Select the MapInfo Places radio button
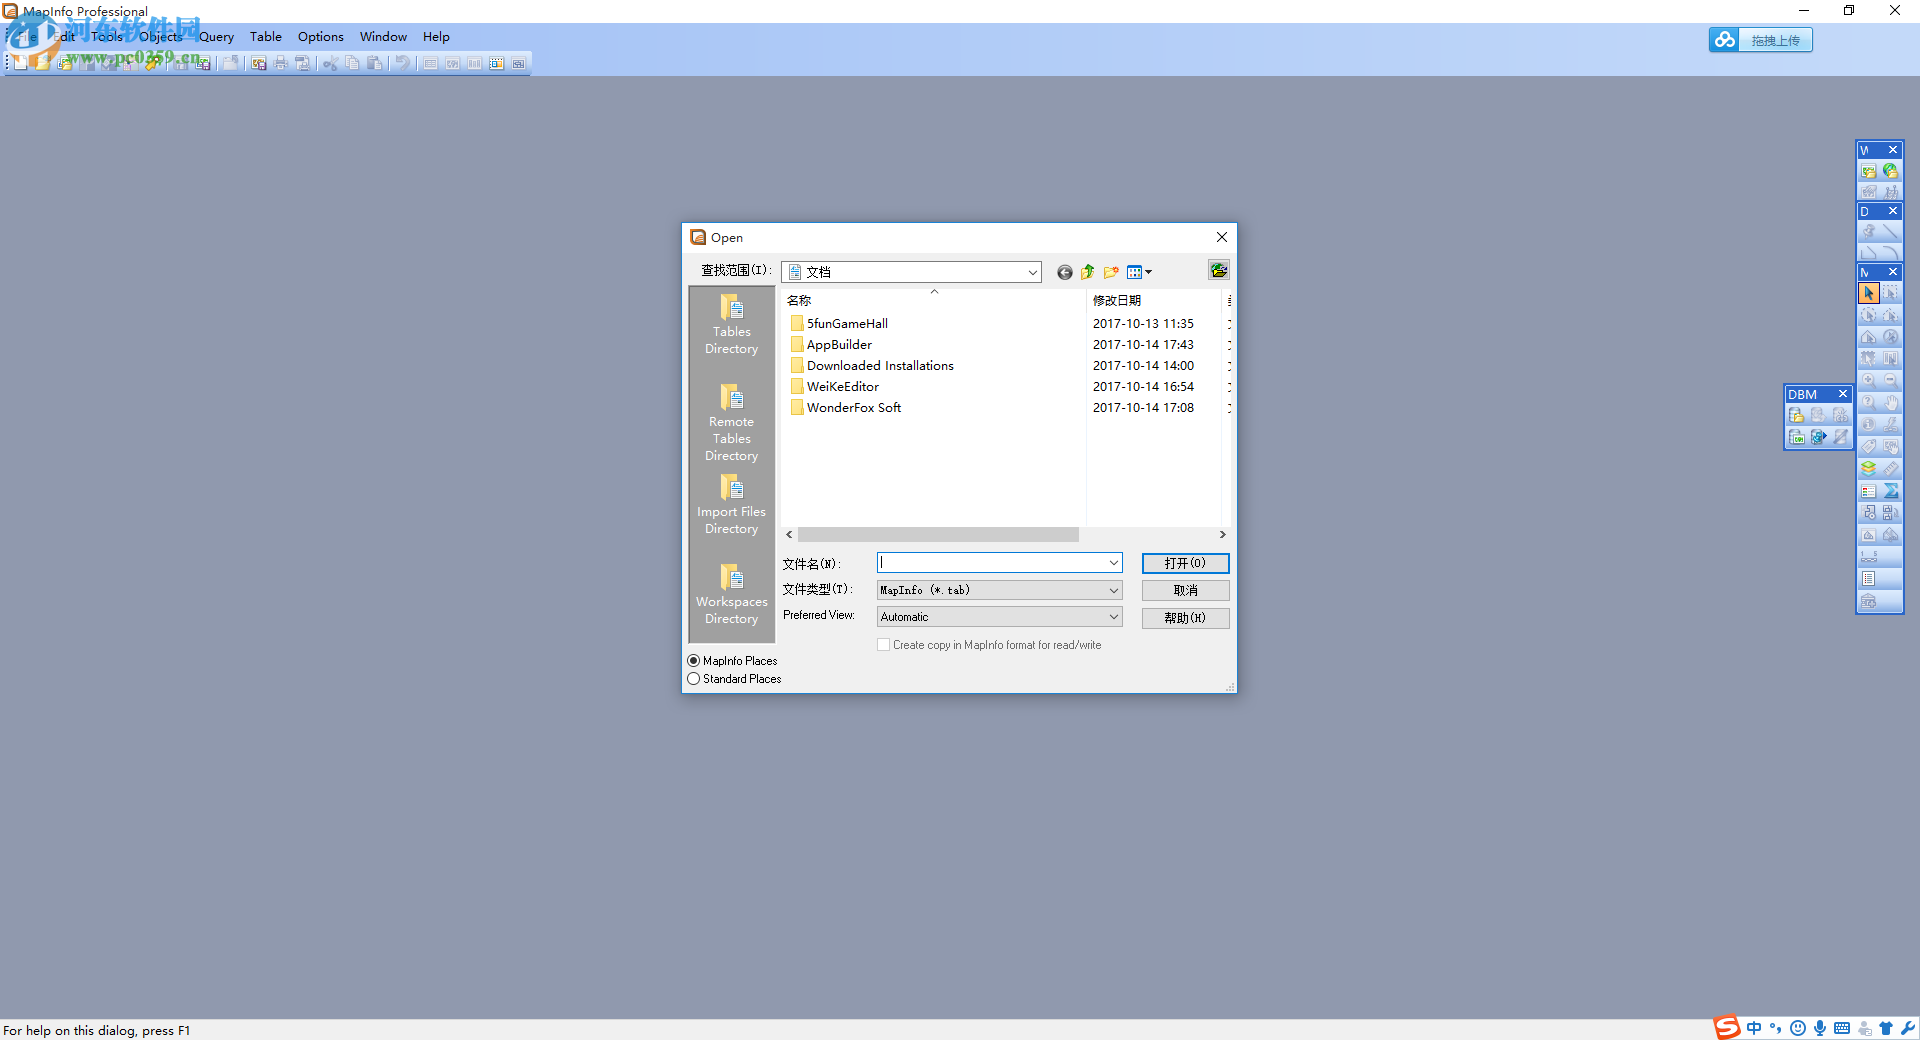The image size is (1920, 1040). pyautogui.click(x=693, y=660)
